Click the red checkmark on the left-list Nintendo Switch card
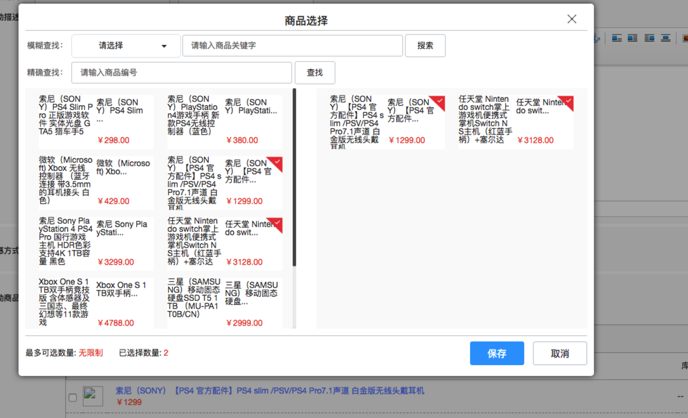 [x=276, y=224]
